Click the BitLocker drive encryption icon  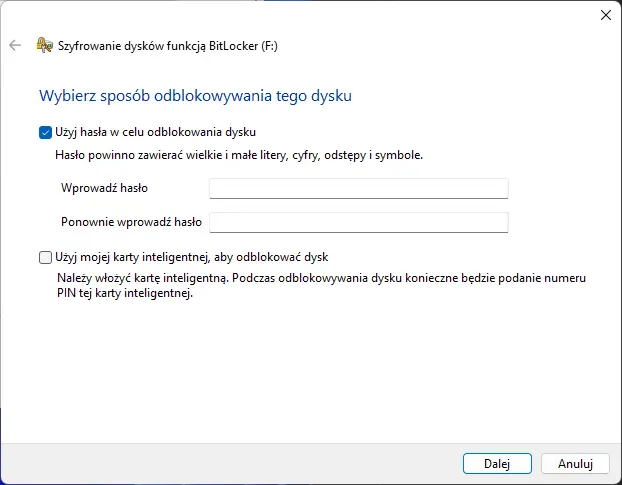pos(44,45)
